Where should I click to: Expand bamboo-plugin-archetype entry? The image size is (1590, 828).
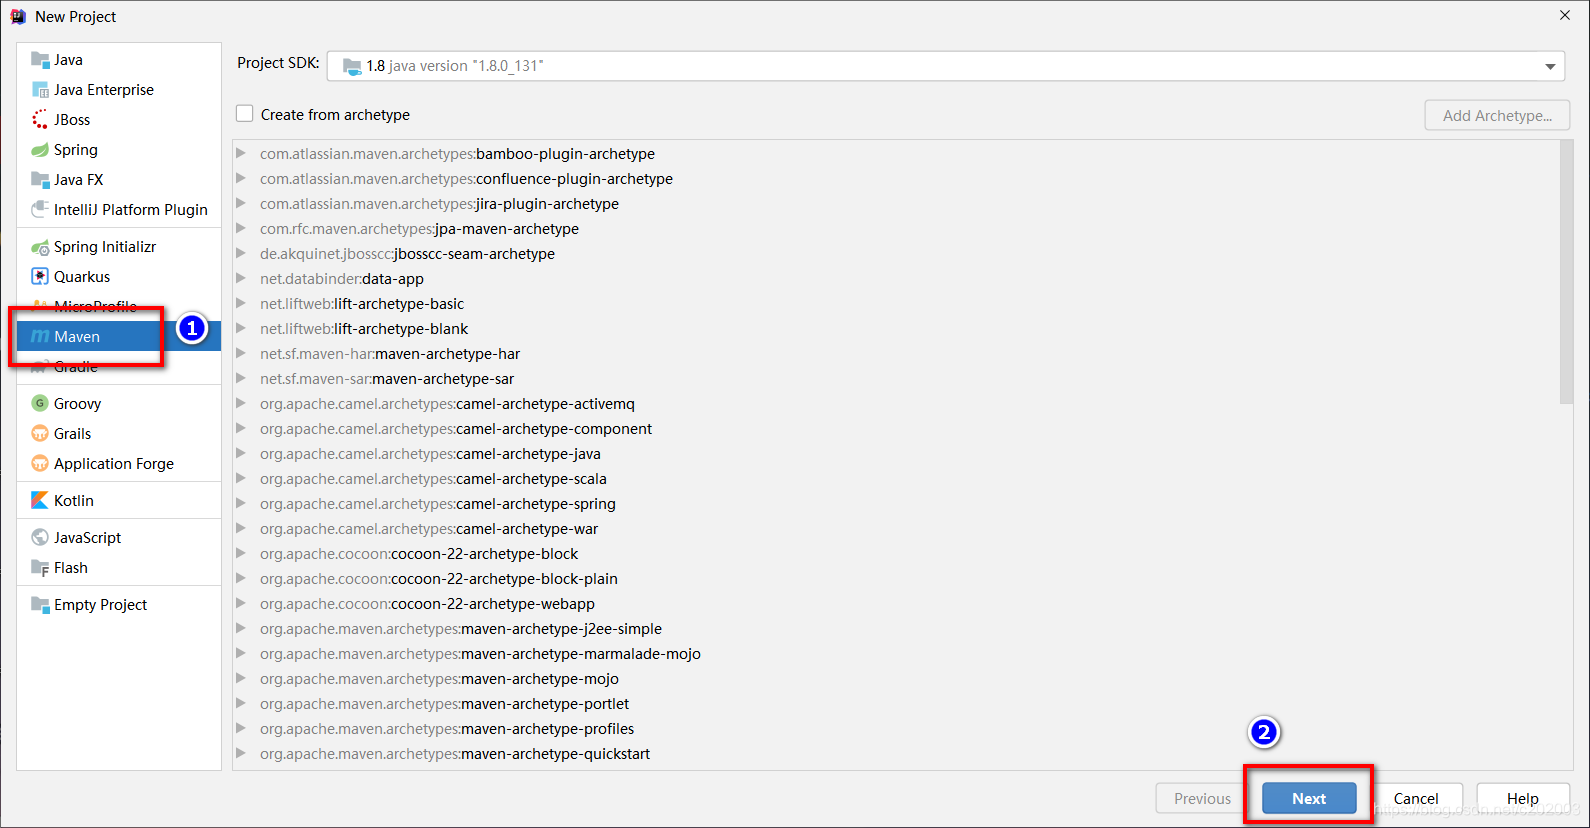point(241,154)
